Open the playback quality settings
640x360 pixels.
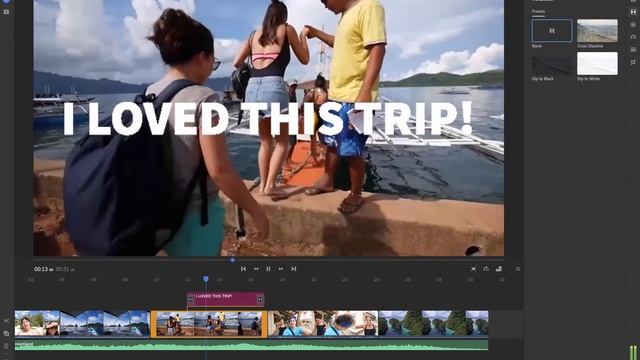click(499, 269)
